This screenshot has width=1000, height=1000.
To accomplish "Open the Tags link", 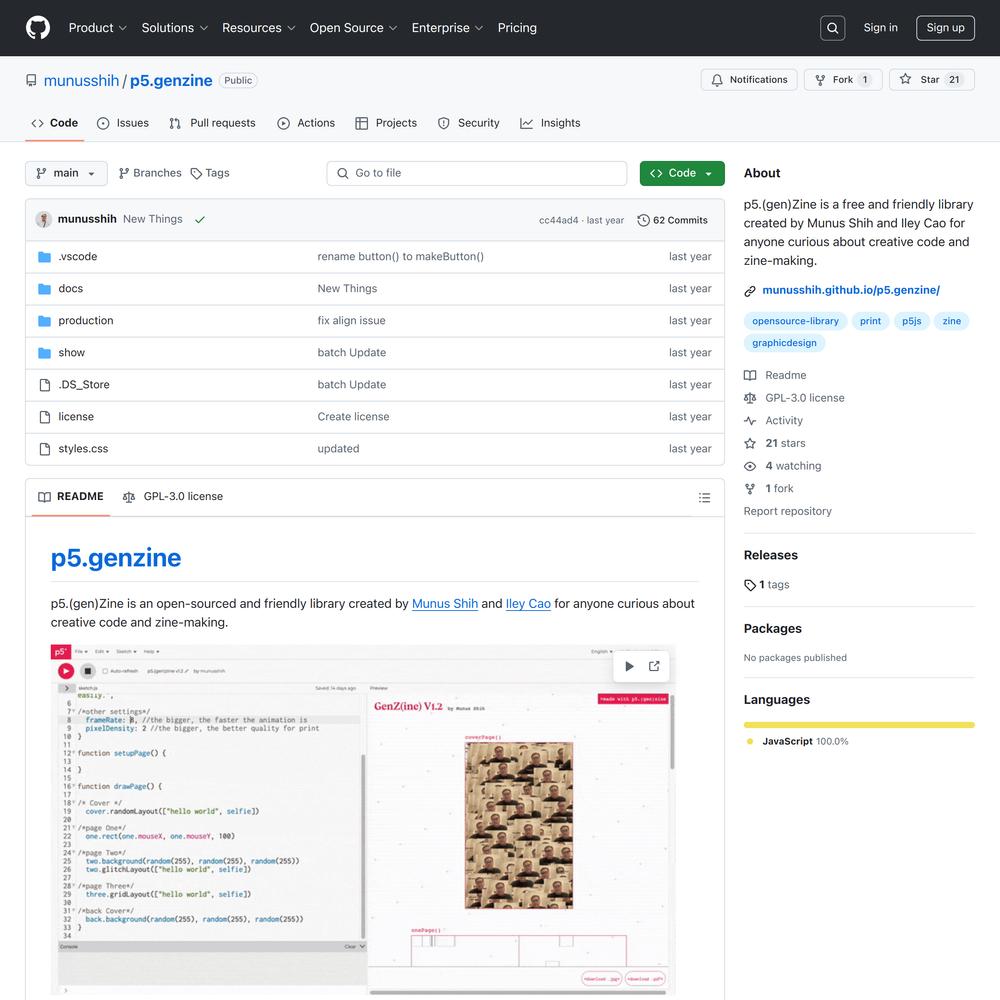I will pyautogui.click(x=210, y=173).
